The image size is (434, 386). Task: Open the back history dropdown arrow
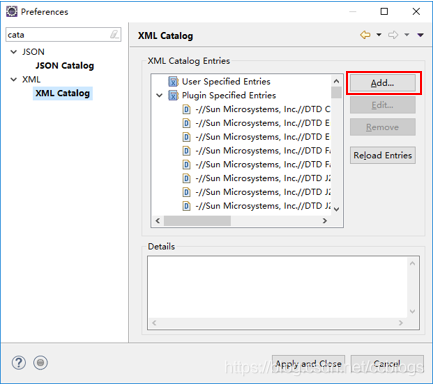(x=379, y=35)
